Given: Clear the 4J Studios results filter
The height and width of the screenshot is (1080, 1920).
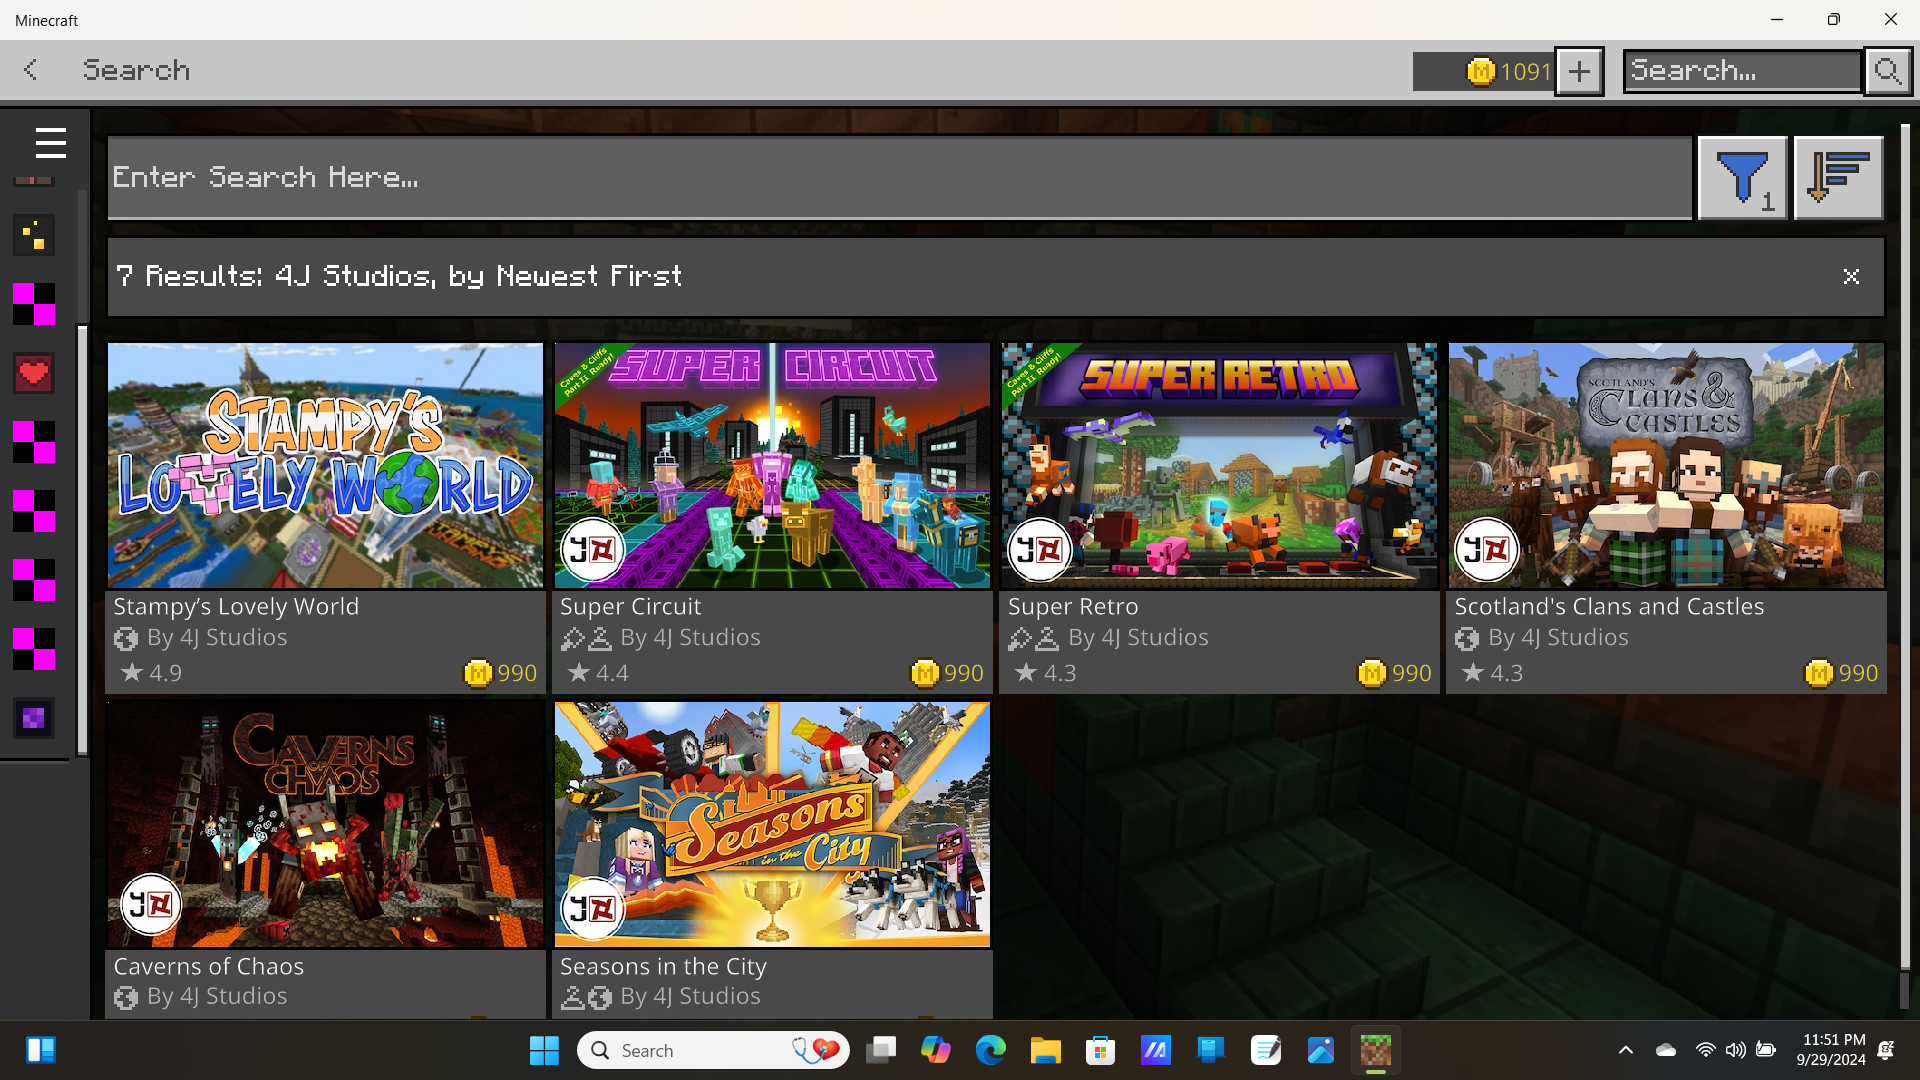Looking at the screenshot, I should coord(1851,277).
